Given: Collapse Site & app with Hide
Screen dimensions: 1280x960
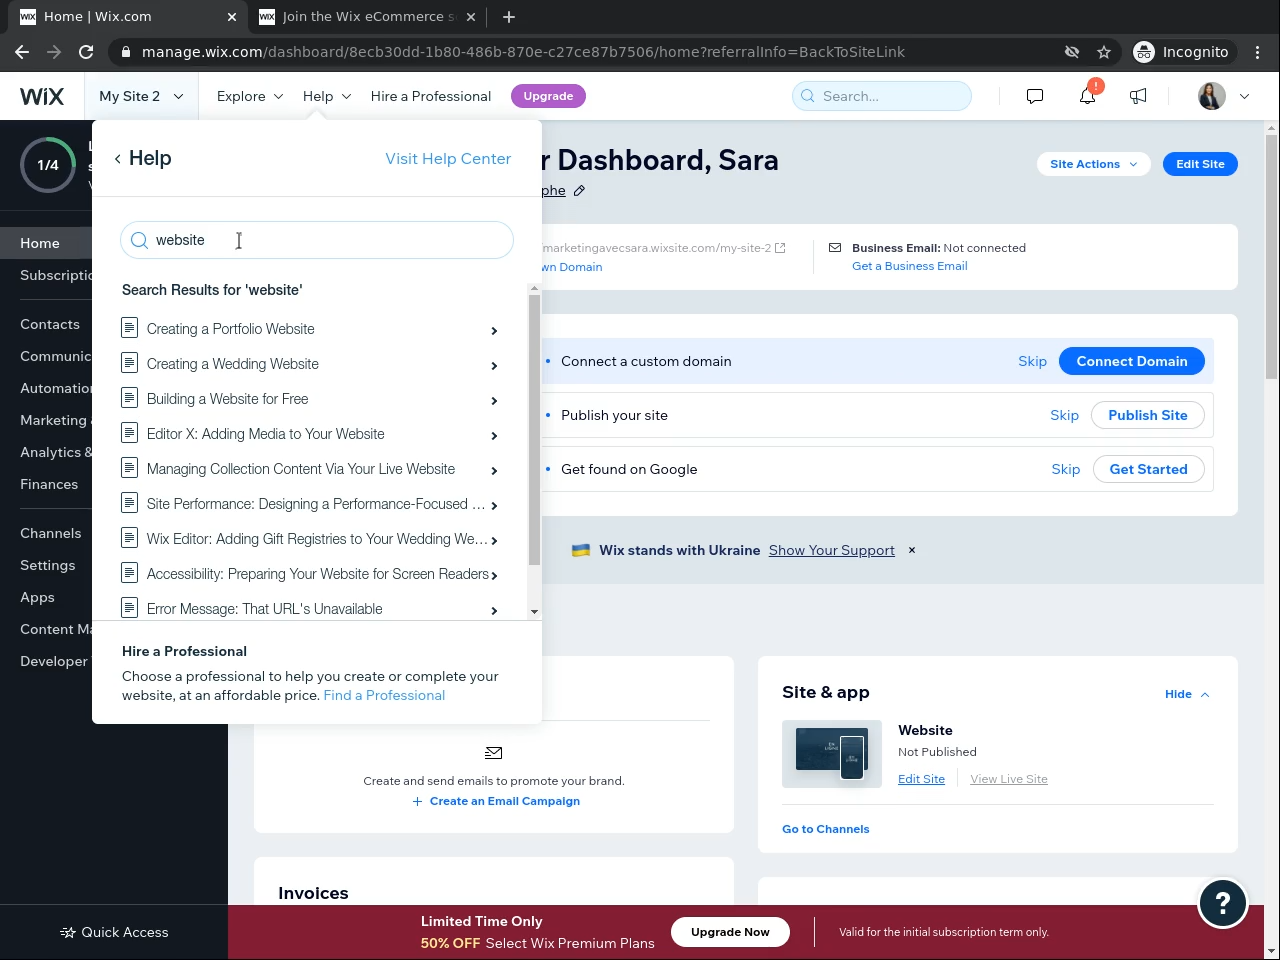Looking at the screenshot, I should tap(1187, 694).
